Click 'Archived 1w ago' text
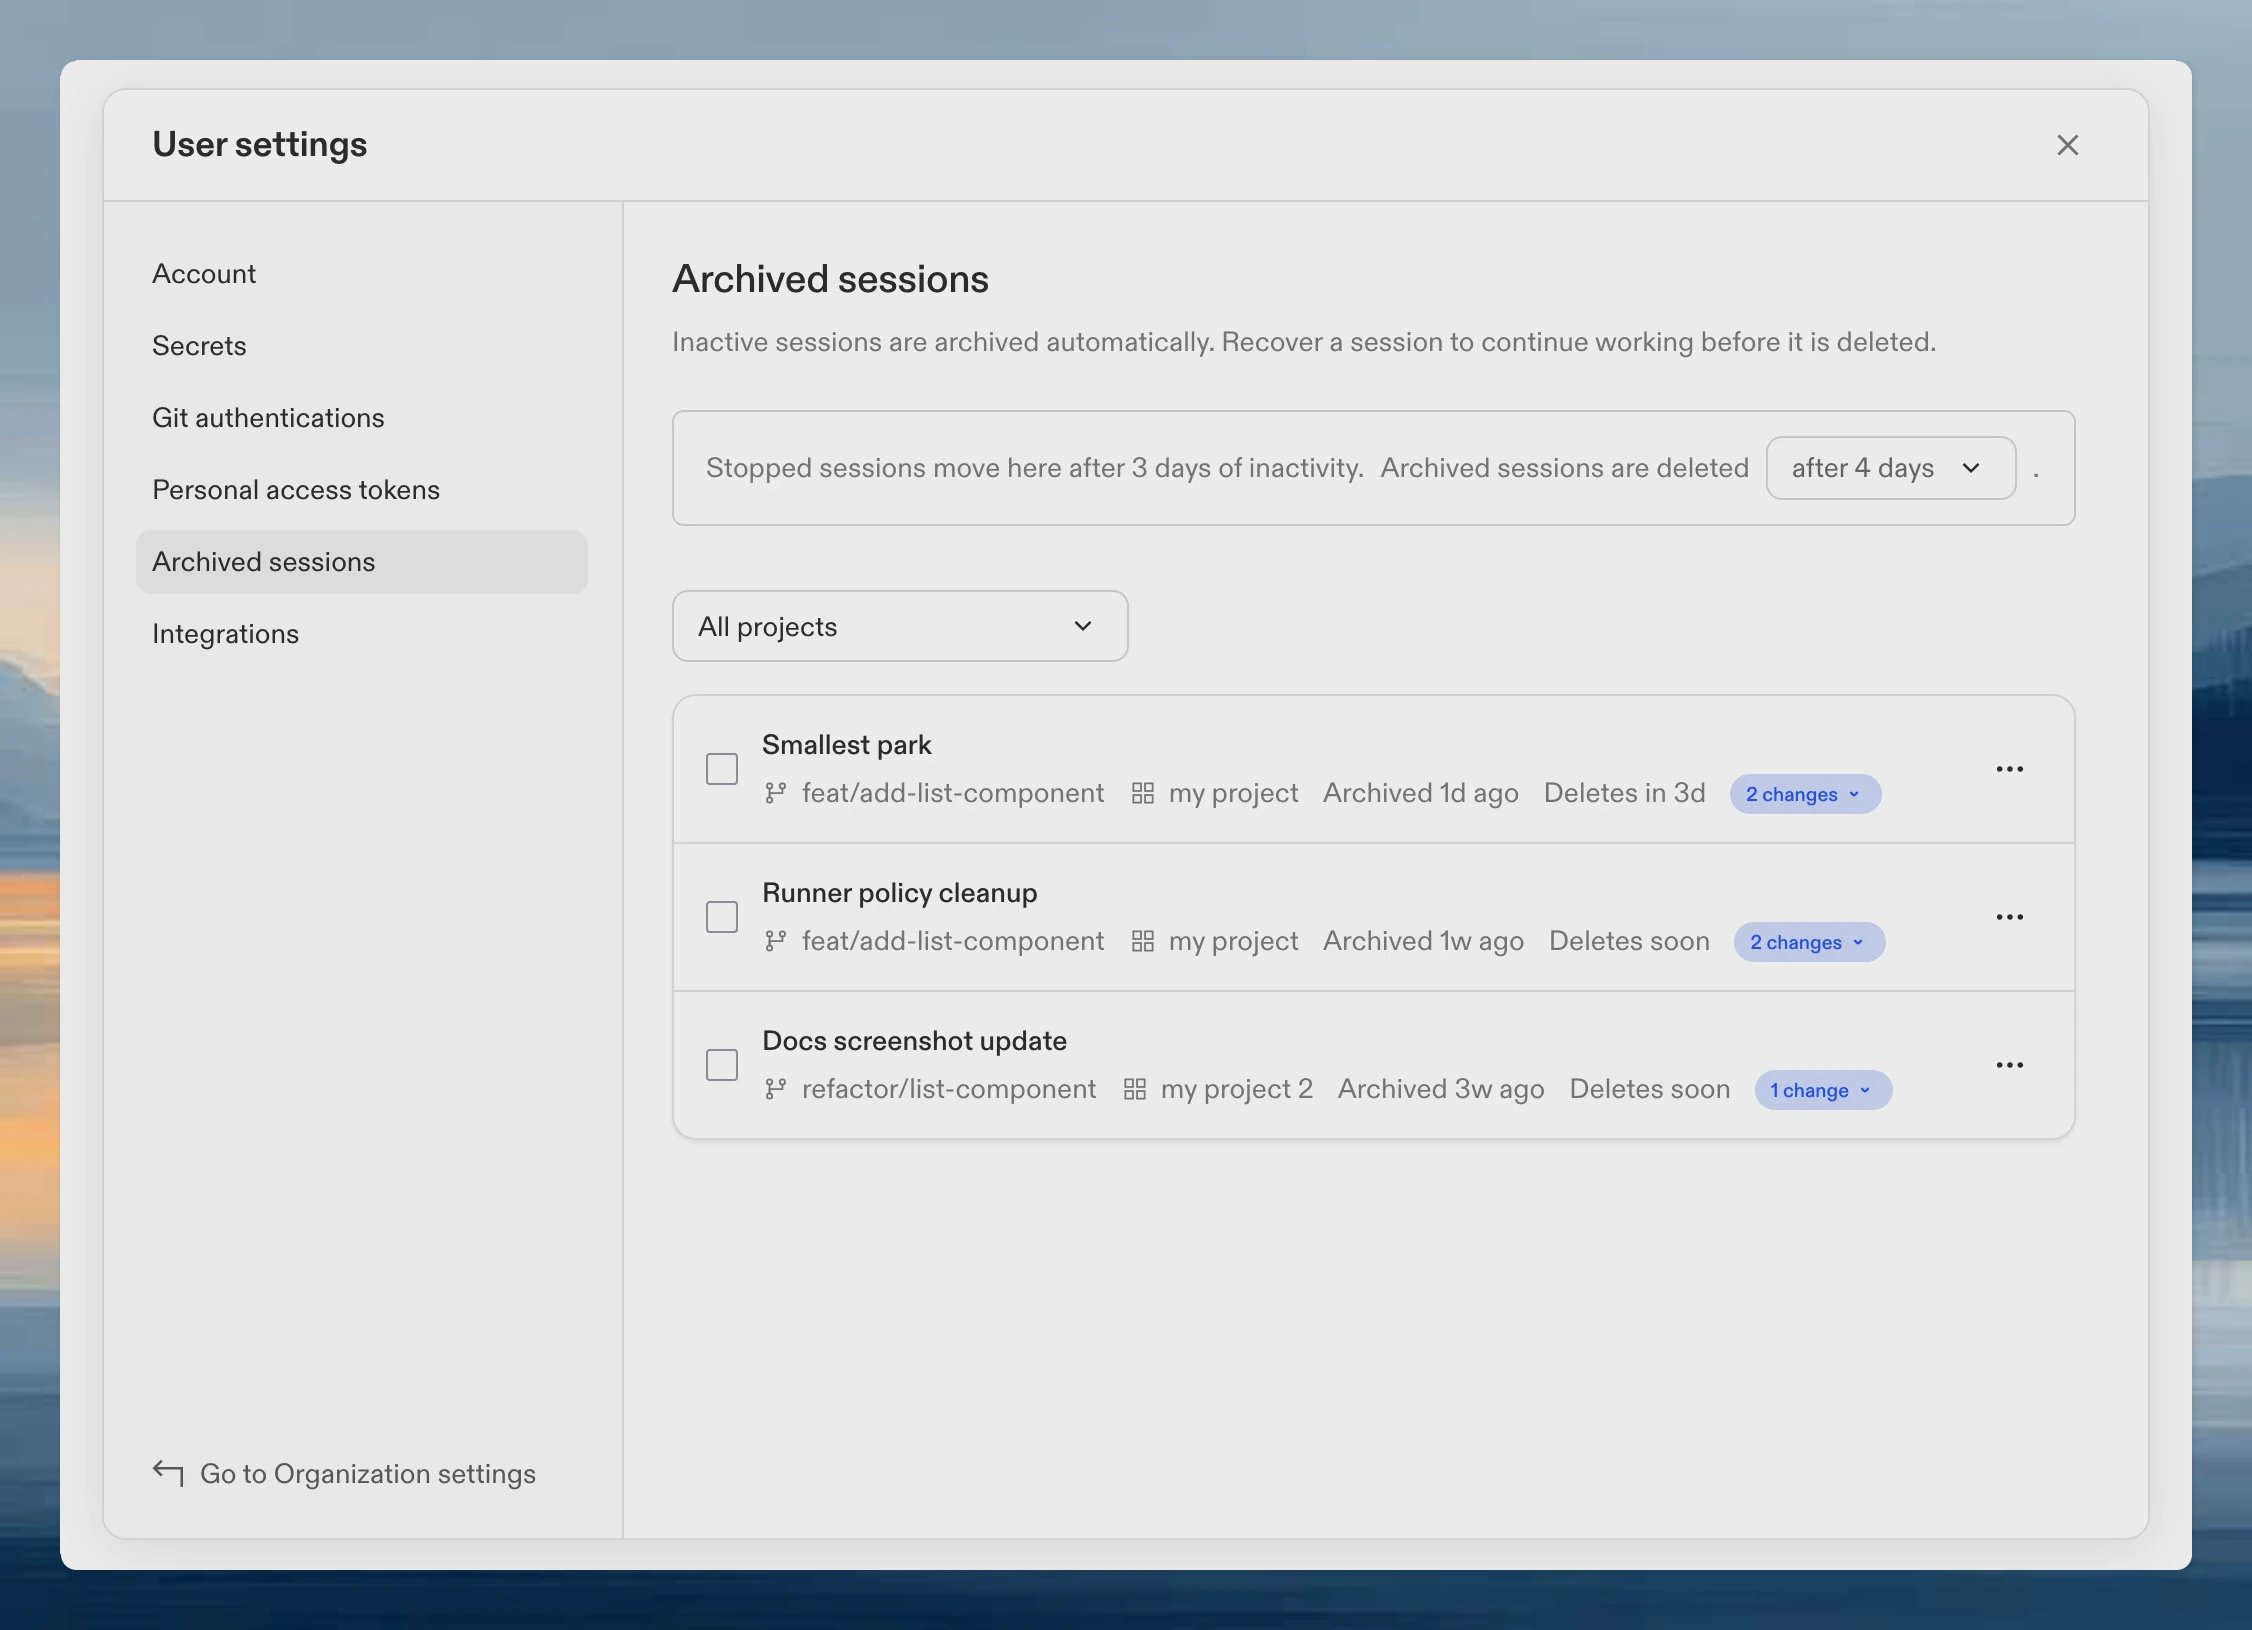2252x1630 pixels. pyautogui.click(x=1424, y=941)
